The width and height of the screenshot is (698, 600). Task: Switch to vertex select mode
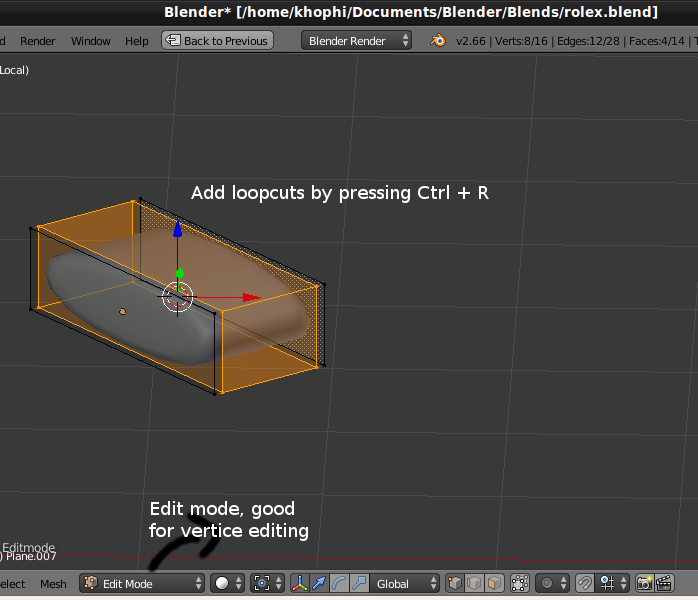[455, 584]
